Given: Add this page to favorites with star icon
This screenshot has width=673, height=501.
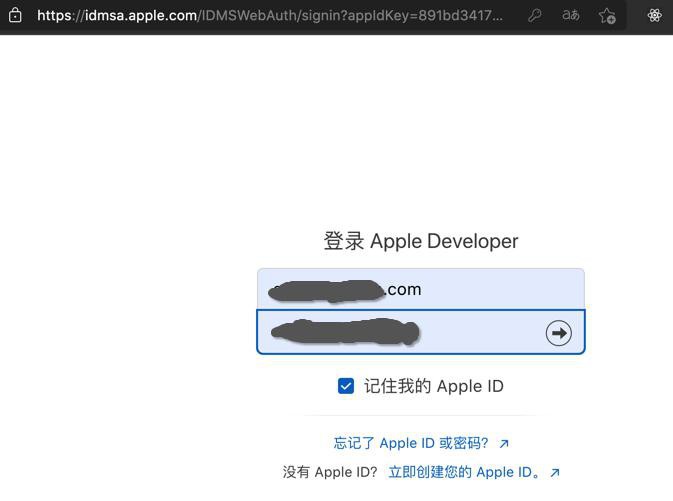Looking at the screenshot, I should click(x=607, y=16).
